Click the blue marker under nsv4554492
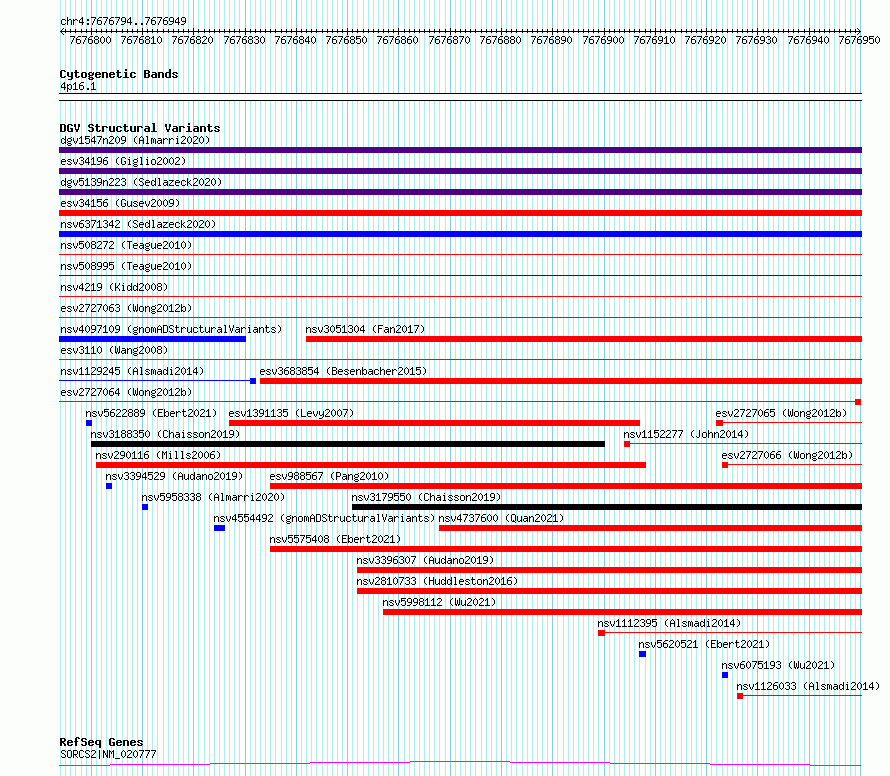Screen dimensions: 890x776 tap(220, 528)
